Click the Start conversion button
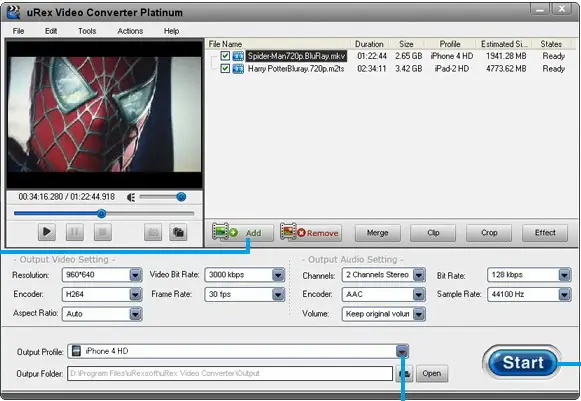Viewport: 581px width, 401px height. (x=522, y=362)
